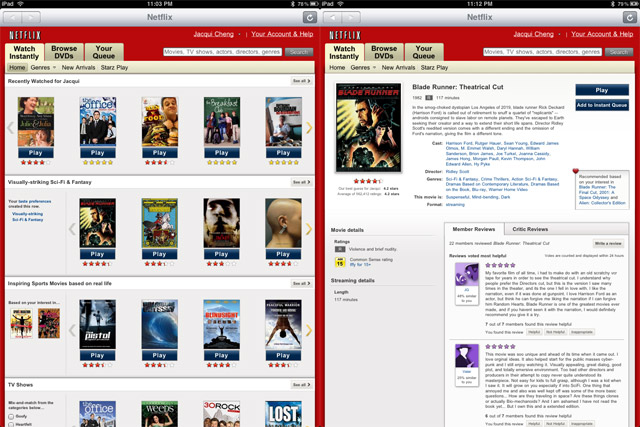Viewport: 640px width, 427px height.
Task: Open first reviewer's purple avatar
Action: [467, 274]
